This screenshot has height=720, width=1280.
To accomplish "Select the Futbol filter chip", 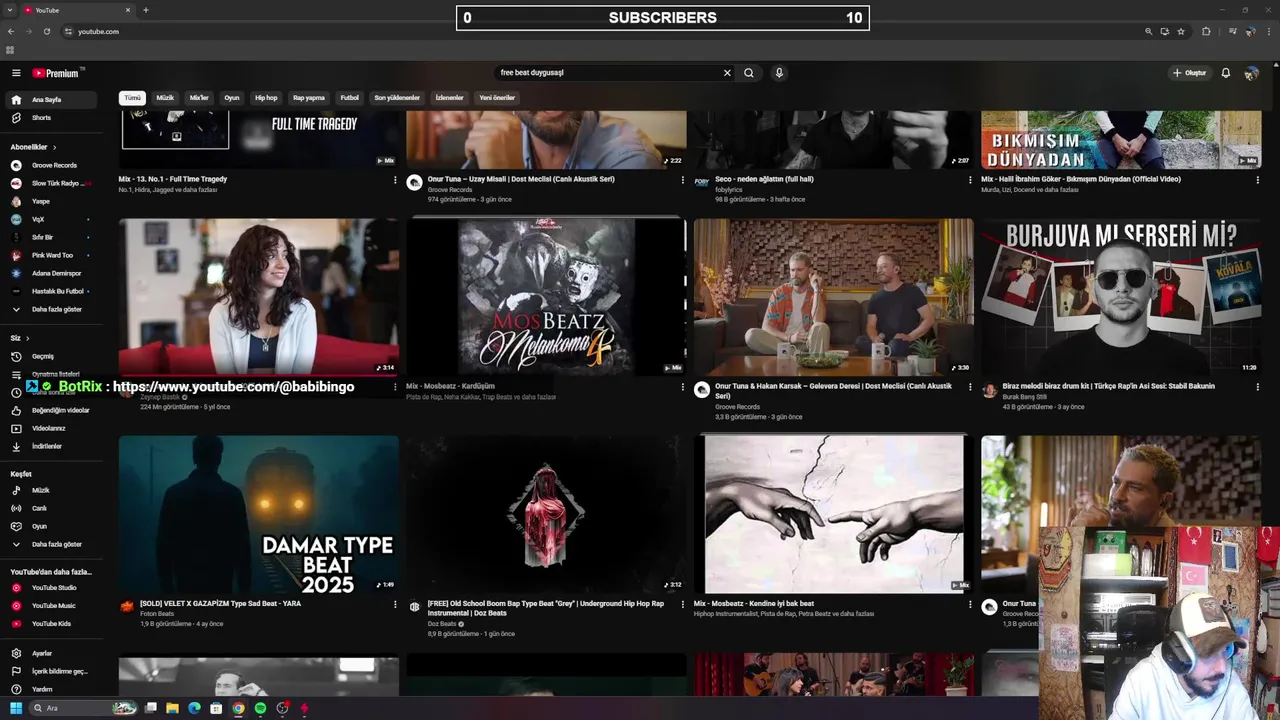I will [349, 98].
